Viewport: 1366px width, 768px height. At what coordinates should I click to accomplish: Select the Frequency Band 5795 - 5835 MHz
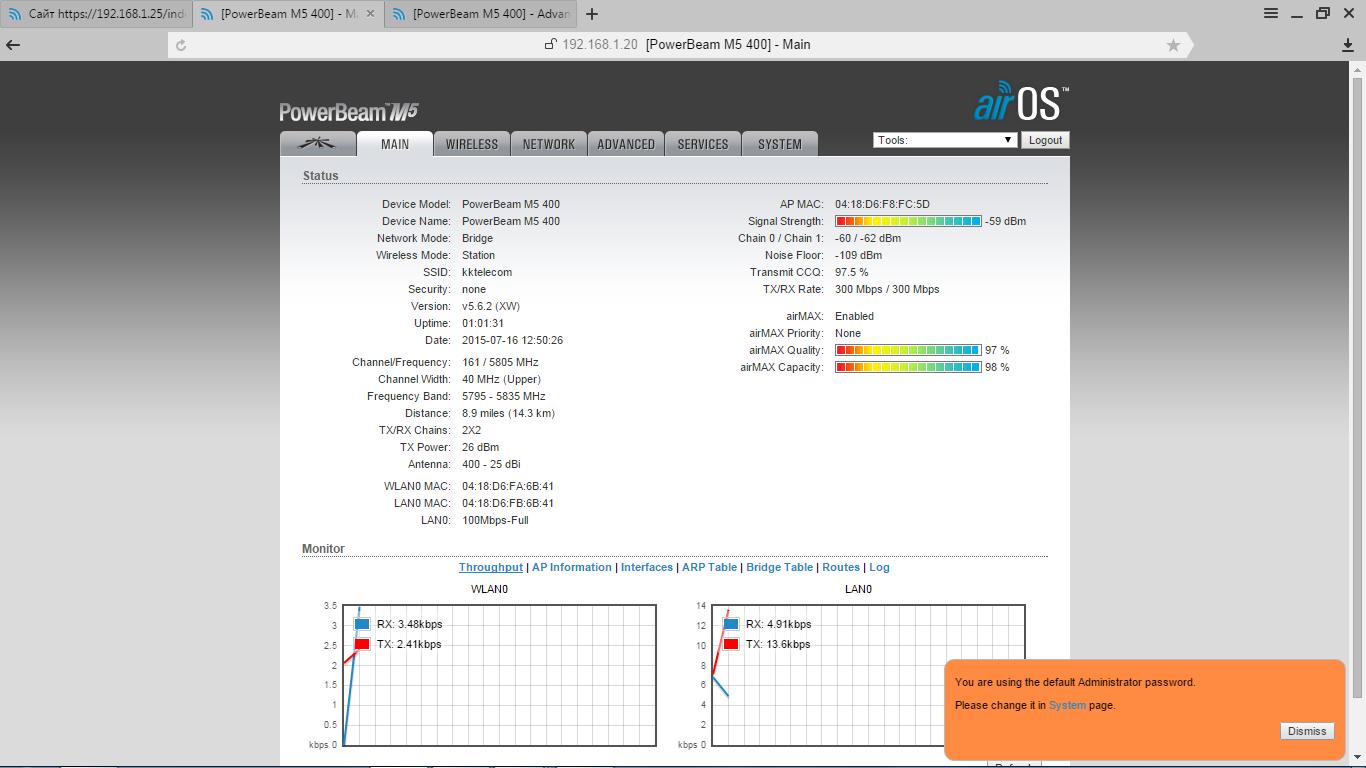pyautogui.click(x=504, y=396)
